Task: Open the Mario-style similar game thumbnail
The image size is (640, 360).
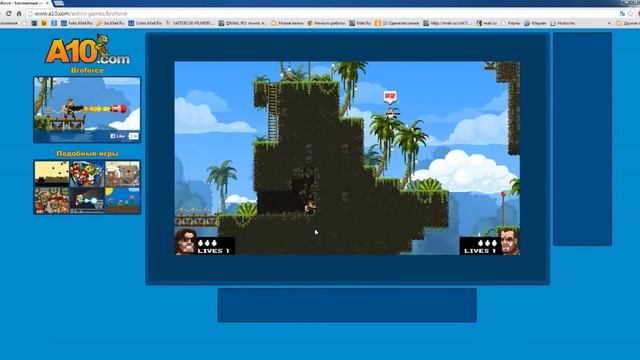Action: point(87,174)
